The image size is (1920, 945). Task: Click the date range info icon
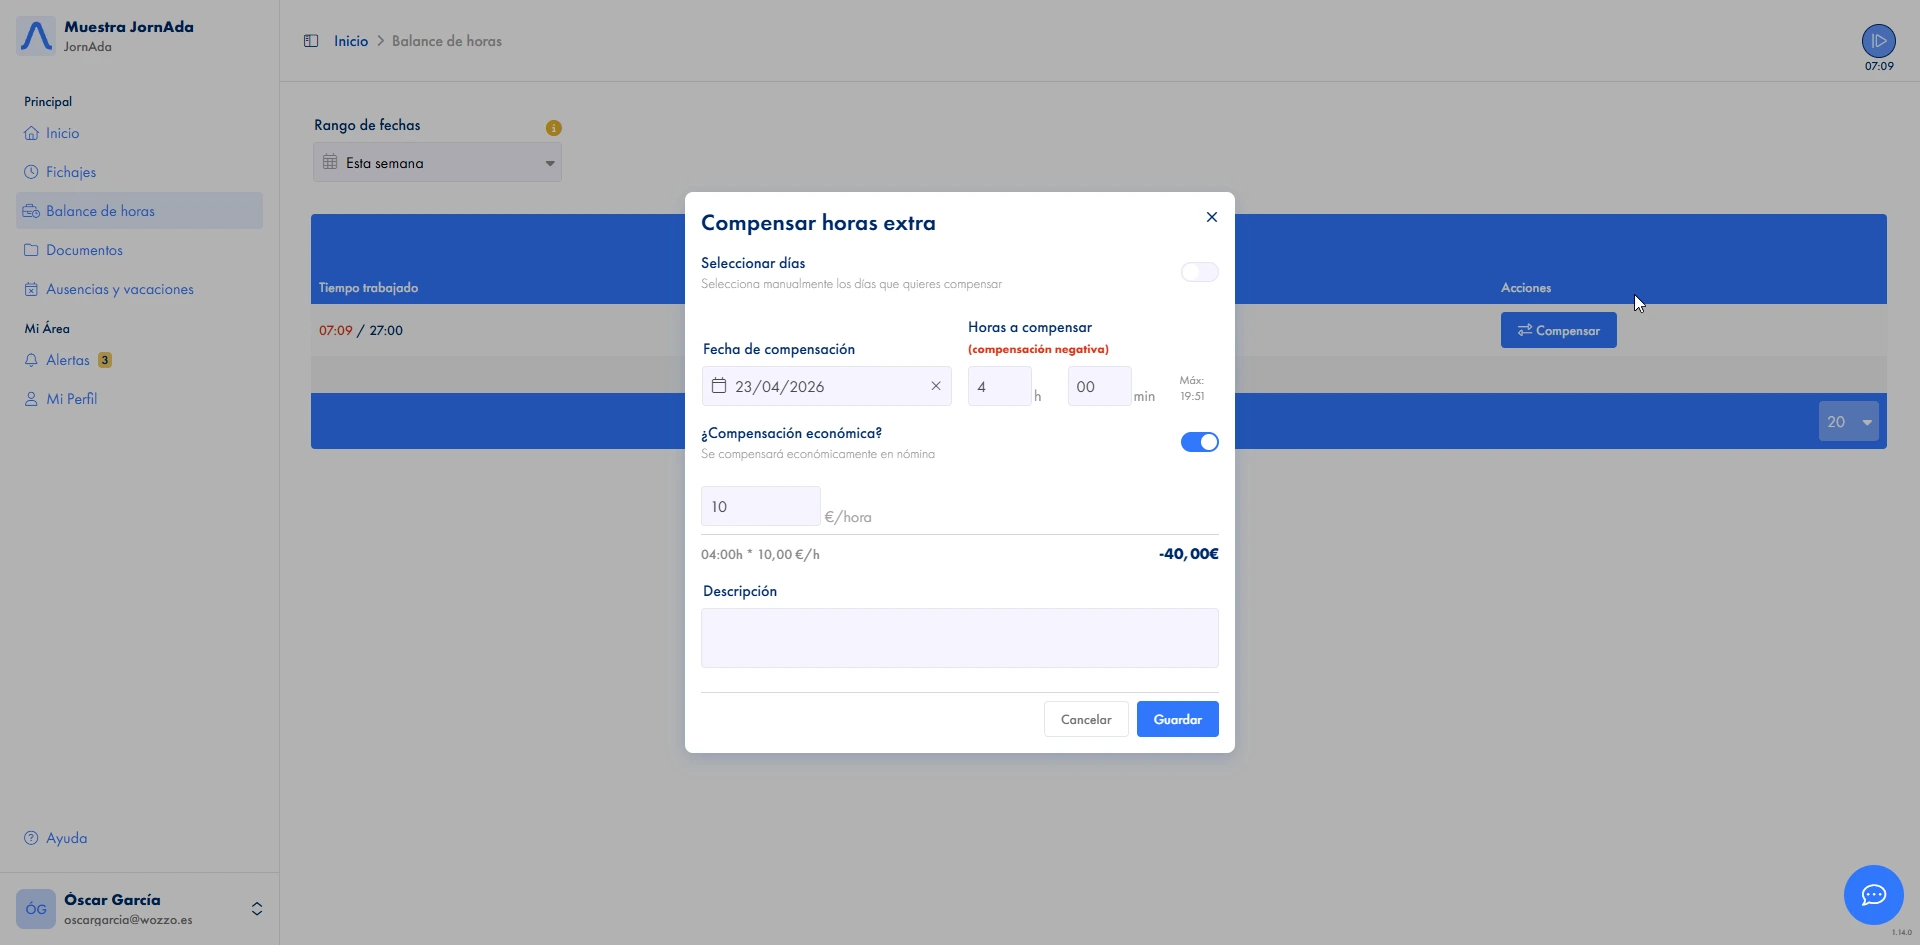pyautogui.click(x=553, y=128)
